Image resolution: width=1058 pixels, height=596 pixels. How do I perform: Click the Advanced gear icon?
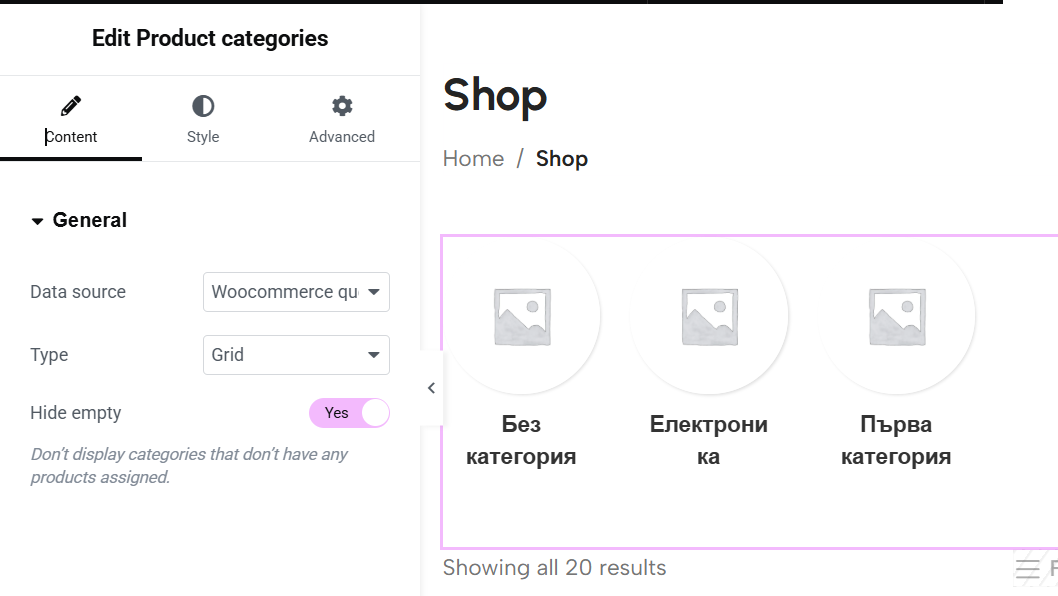(342, 106)
